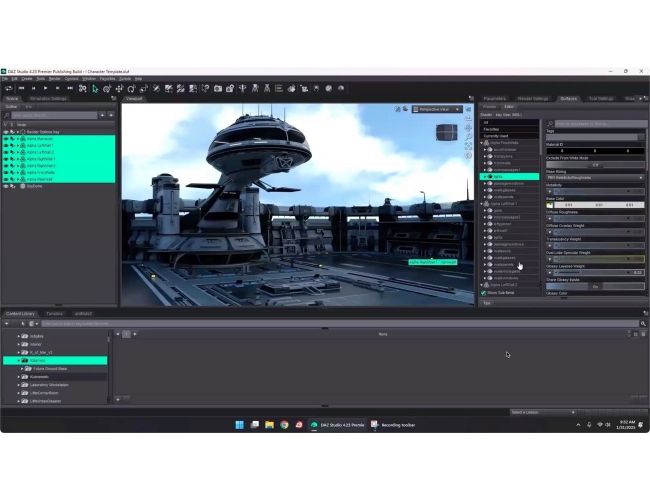Select the Favorites filter in Surfaces
Viewport: 650px width, 500px height.
click(x=492, y=129)
